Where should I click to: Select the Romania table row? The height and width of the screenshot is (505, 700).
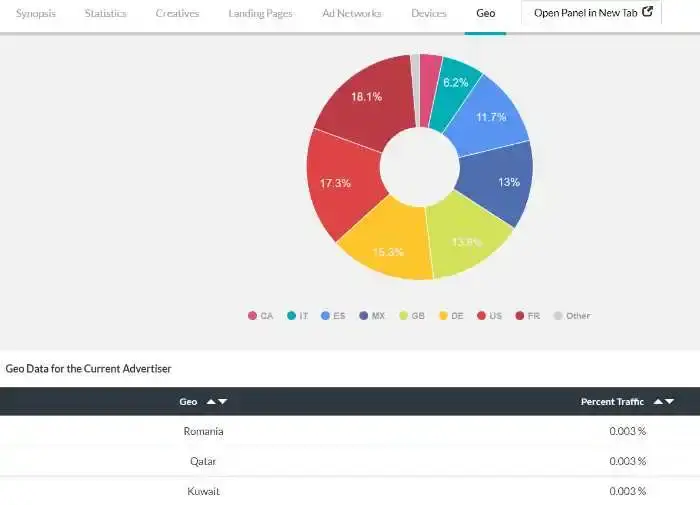click(350, 431)
